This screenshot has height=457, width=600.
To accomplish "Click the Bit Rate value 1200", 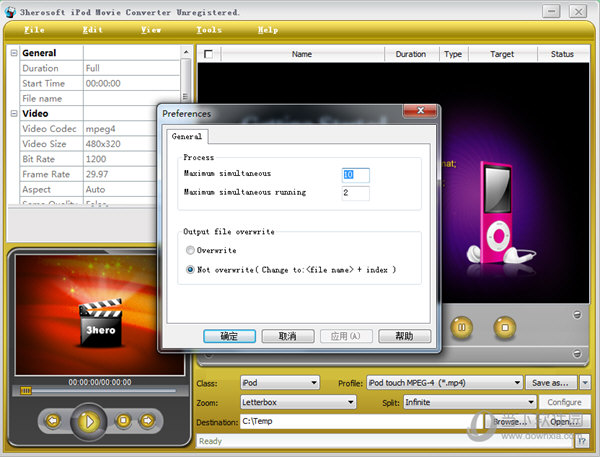I will [x=96, y=159].
